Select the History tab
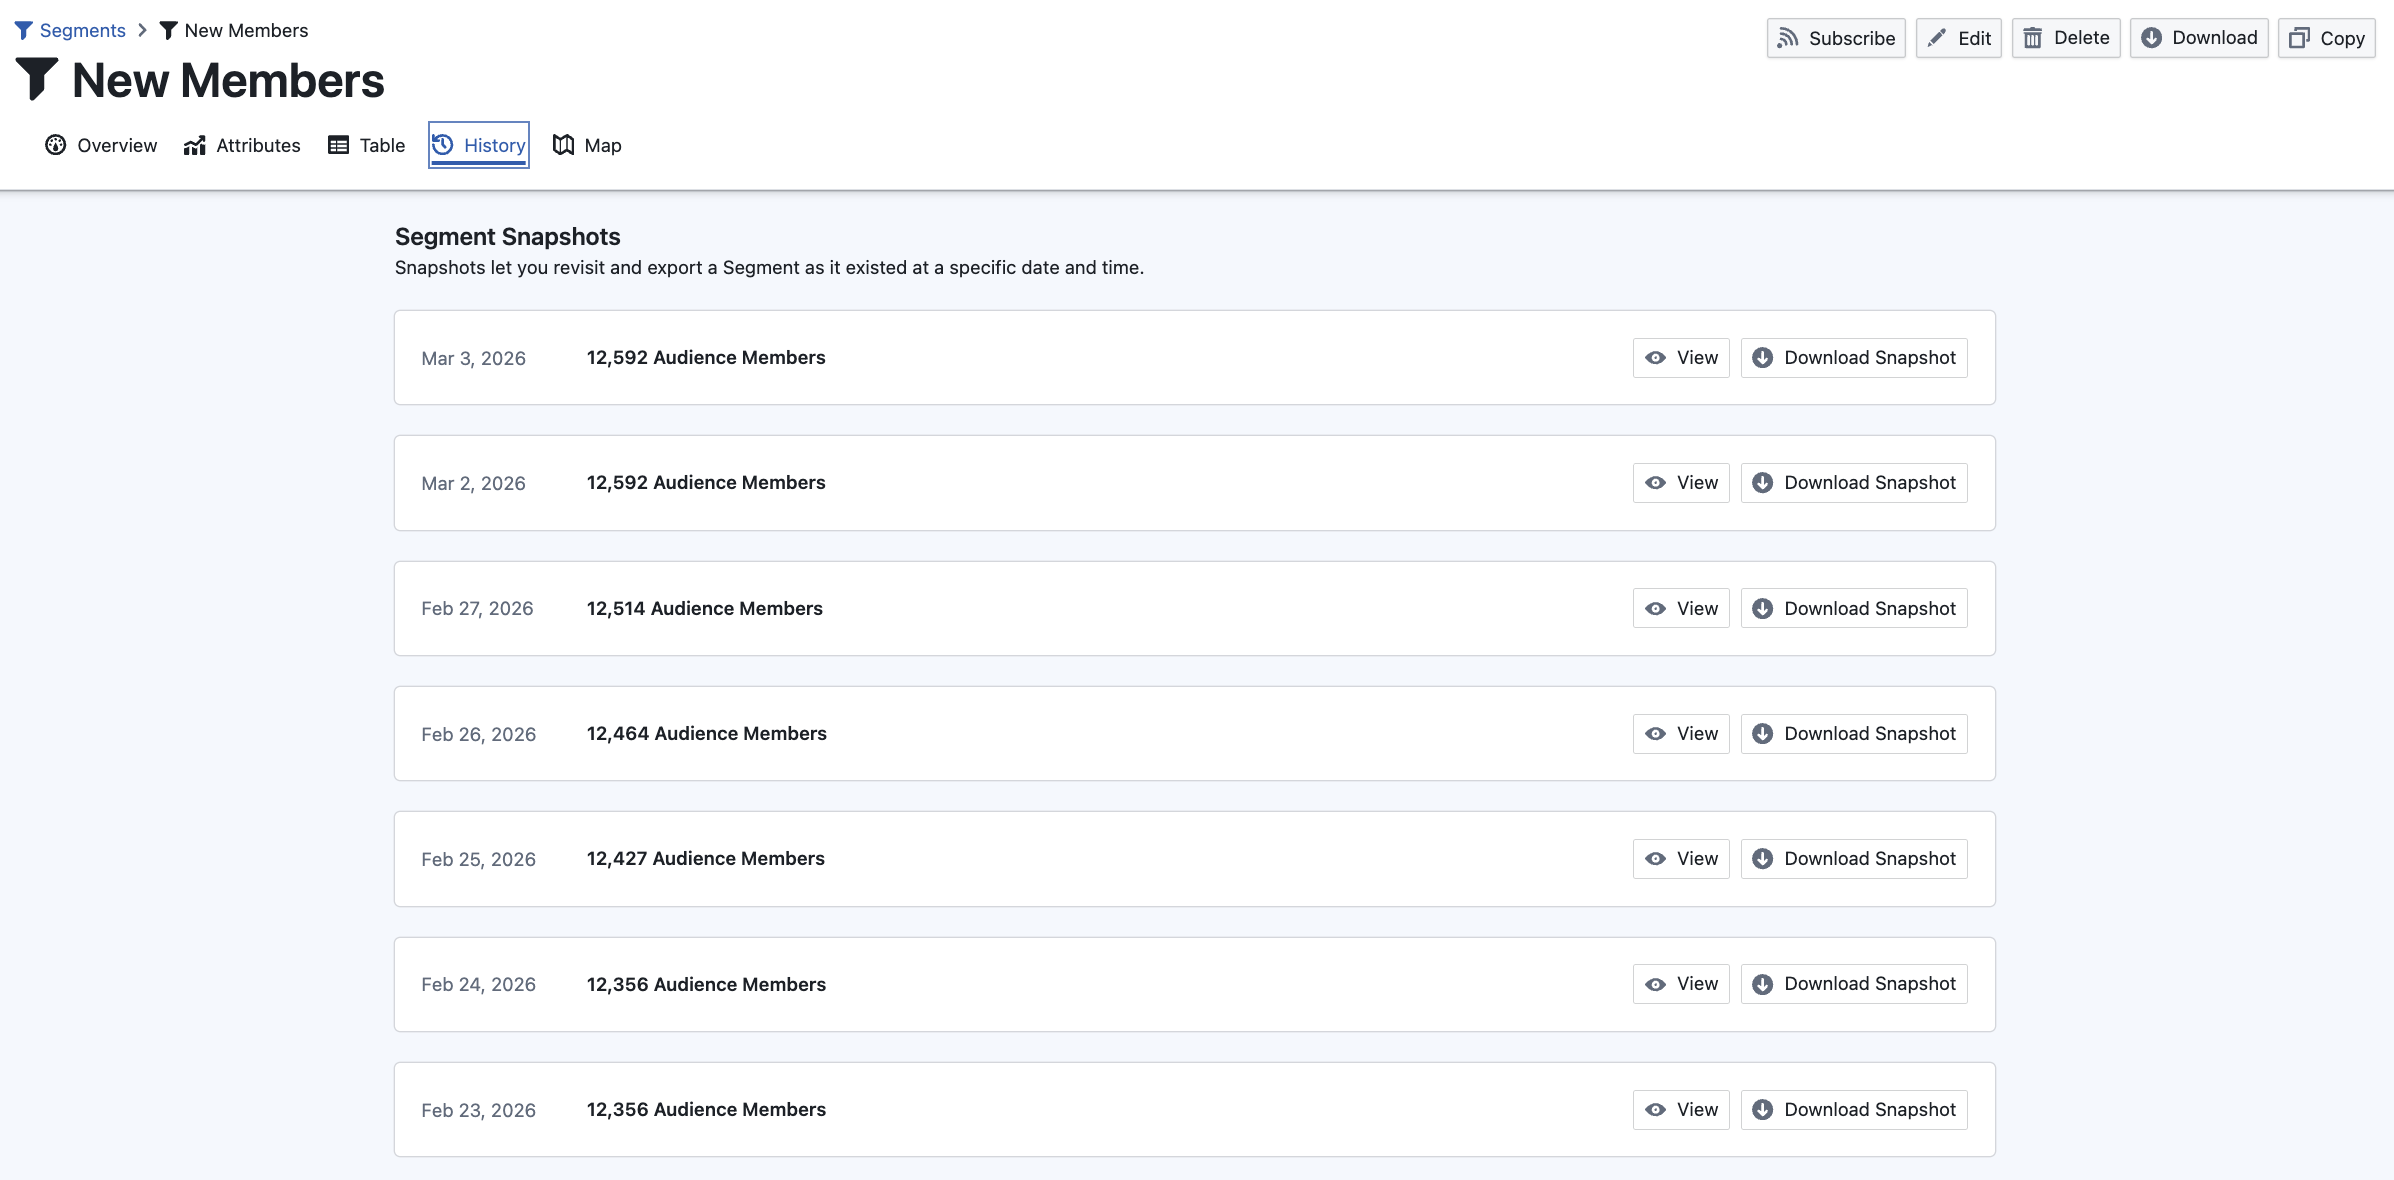The image size is (2394, 1180). coord(479,145)
